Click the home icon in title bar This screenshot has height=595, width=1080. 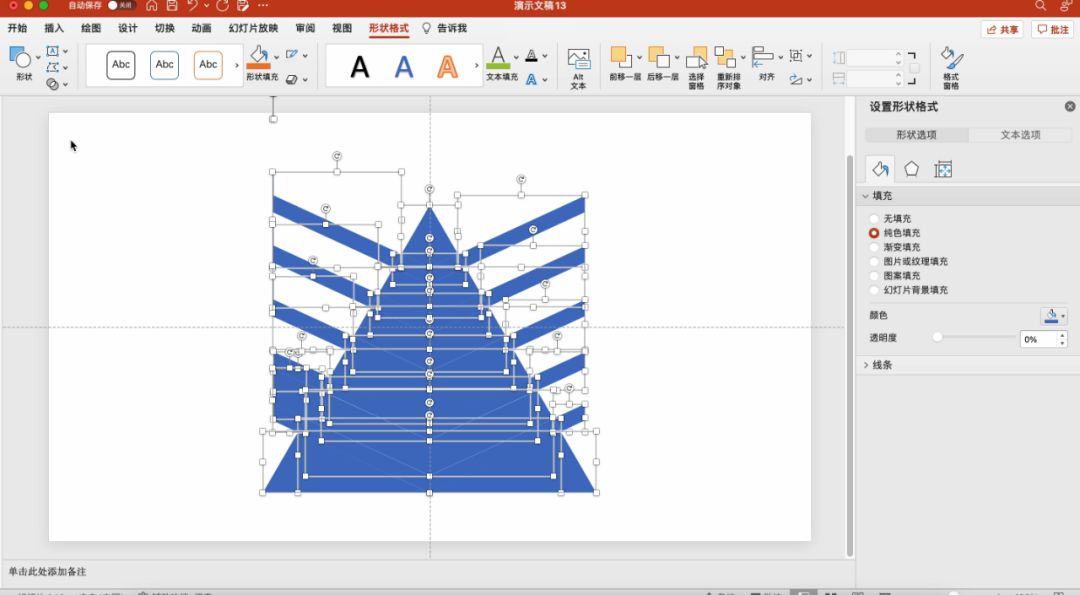[152, 6]
